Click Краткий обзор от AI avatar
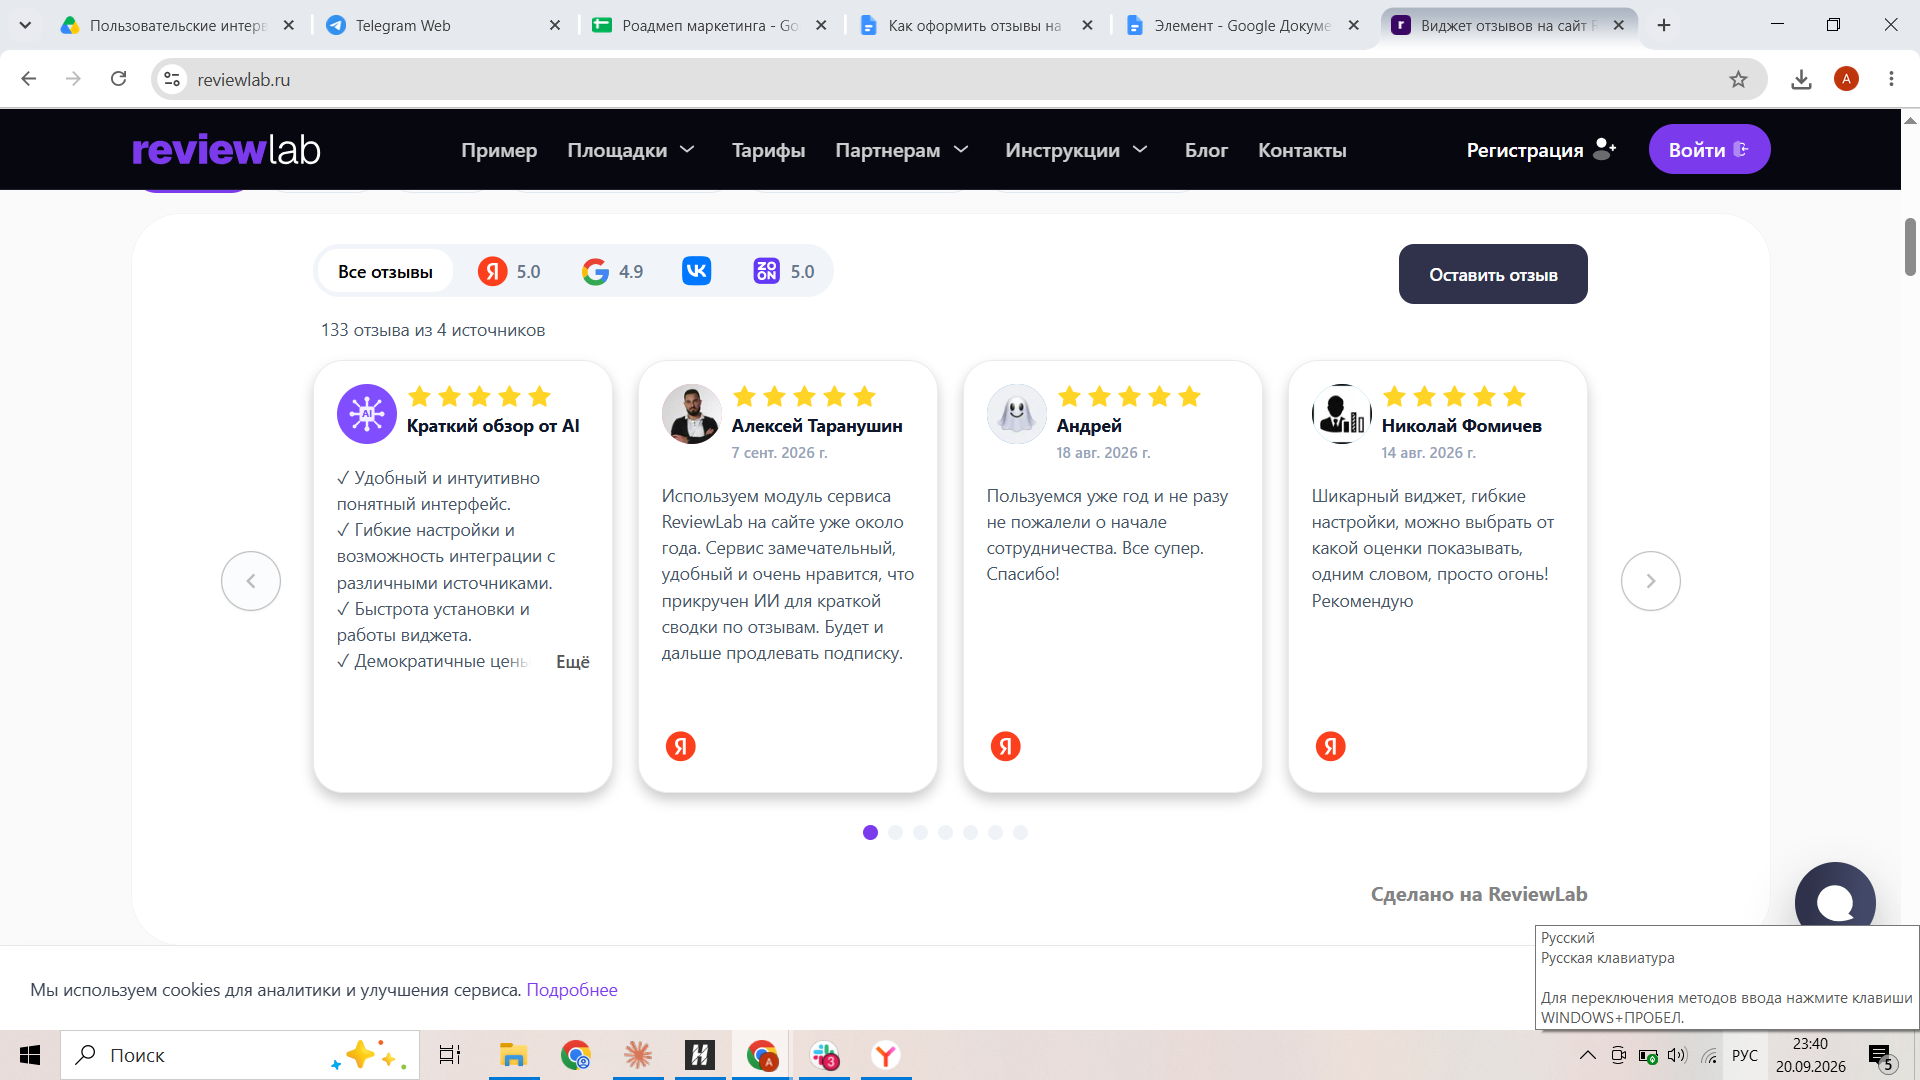 [x=367, y=413]
